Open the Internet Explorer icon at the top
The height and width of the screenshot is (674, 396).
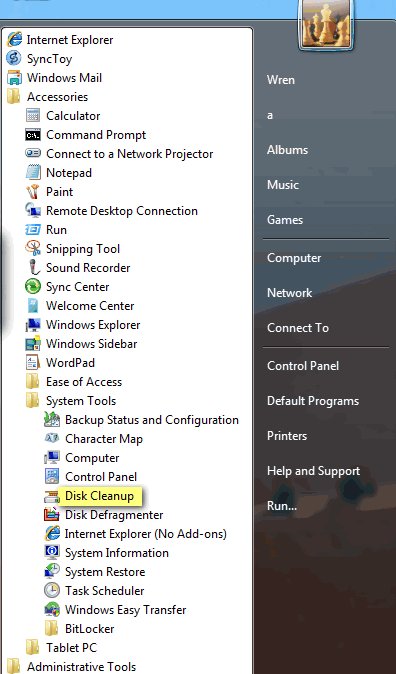(x=14, y=40)
